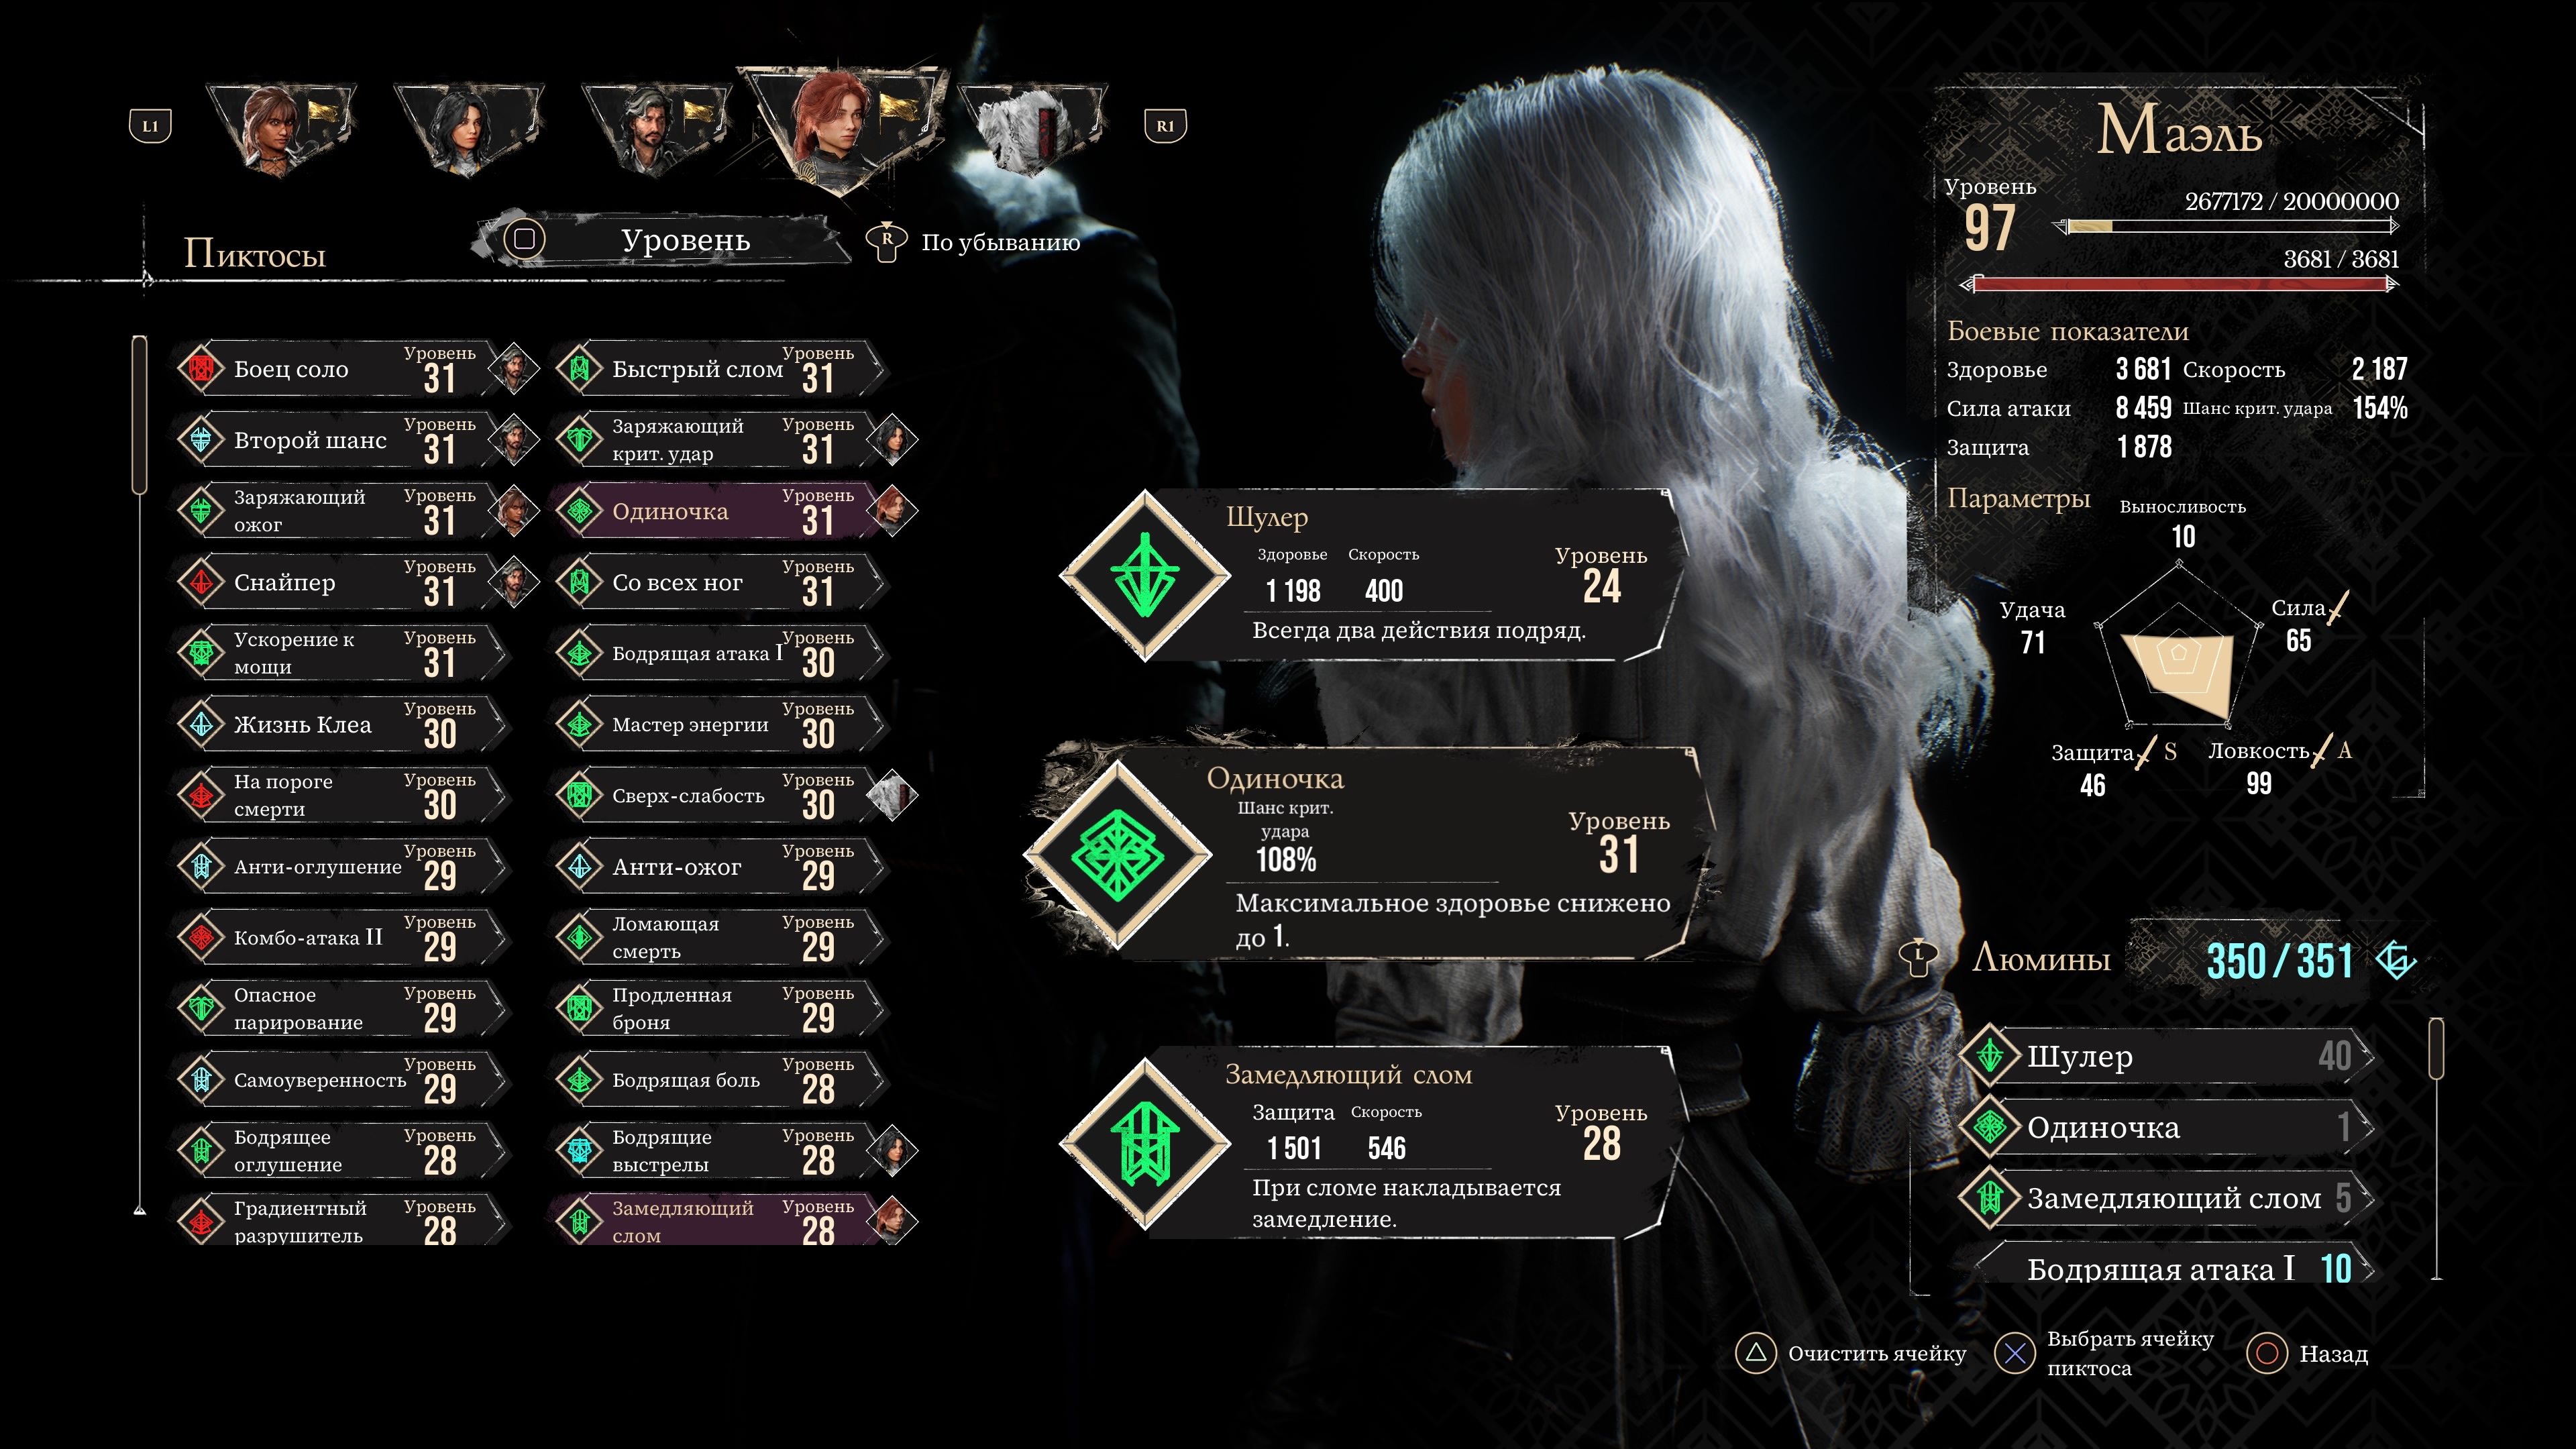Click the R1 next character icon
Viewport: 2576px width, 1449px height.
pyautogui.click(x=1165, y=126)
